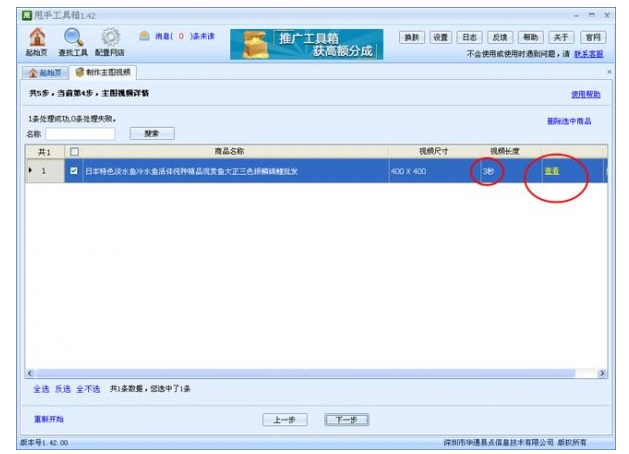Click the 联系客服 customer service link
Image resolution: width=629 pixels, height=454 pixels.
click(588, 54)
